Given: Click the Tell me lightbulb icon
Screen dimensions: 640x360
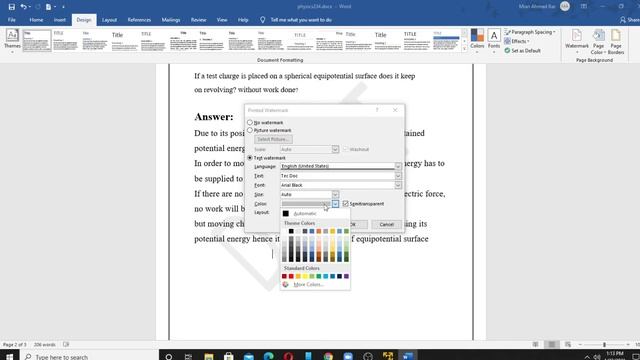Looking at the screenshot, I should tap(262, 20).
